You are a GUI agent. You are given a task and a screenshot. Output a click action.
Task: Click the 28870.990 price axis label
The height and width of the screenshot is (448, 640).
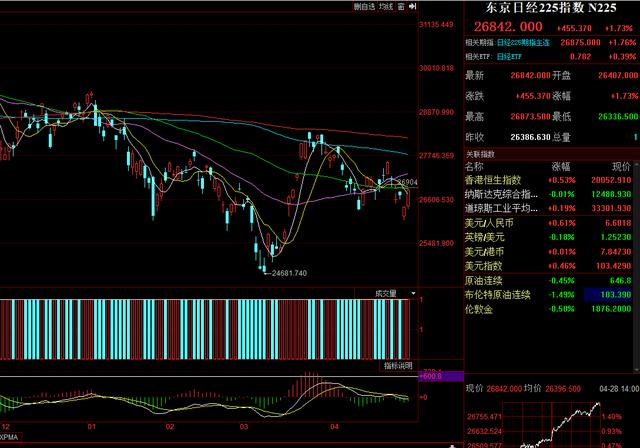pyautogui.click(x=436, y=112)
